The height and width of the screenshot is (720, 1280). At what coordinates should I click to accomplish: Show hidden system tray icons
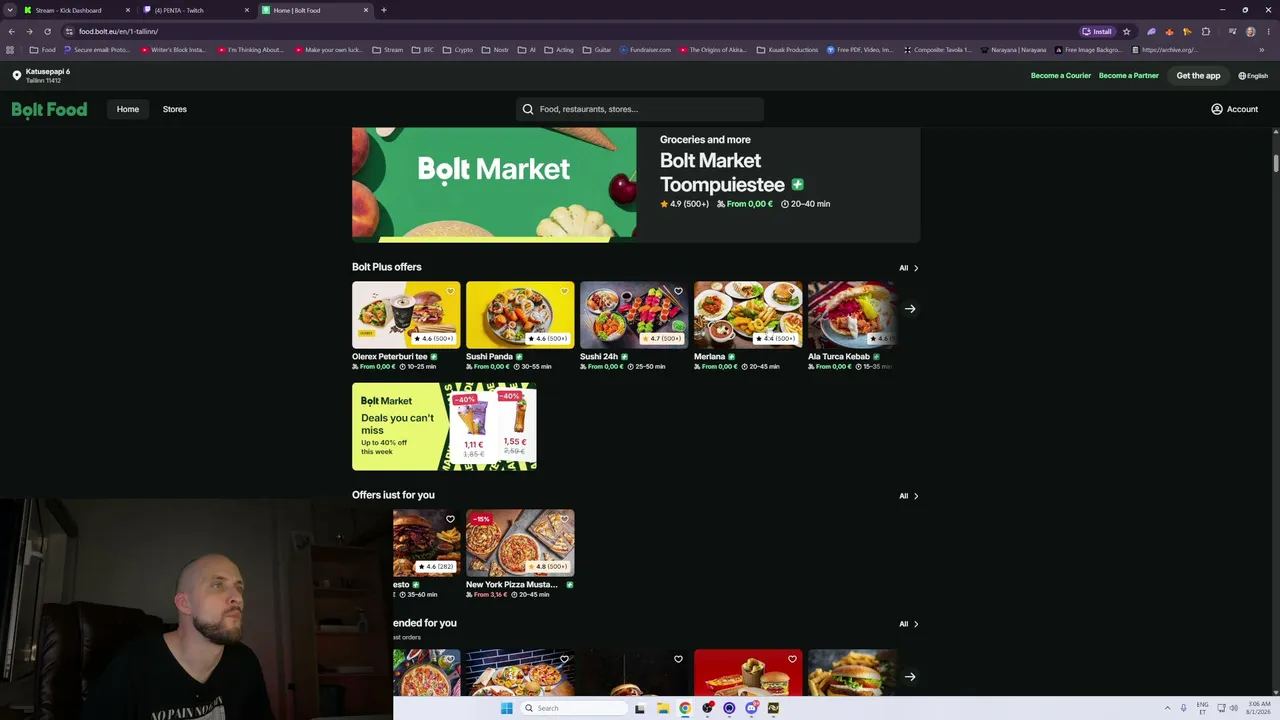coord(1167,708)
